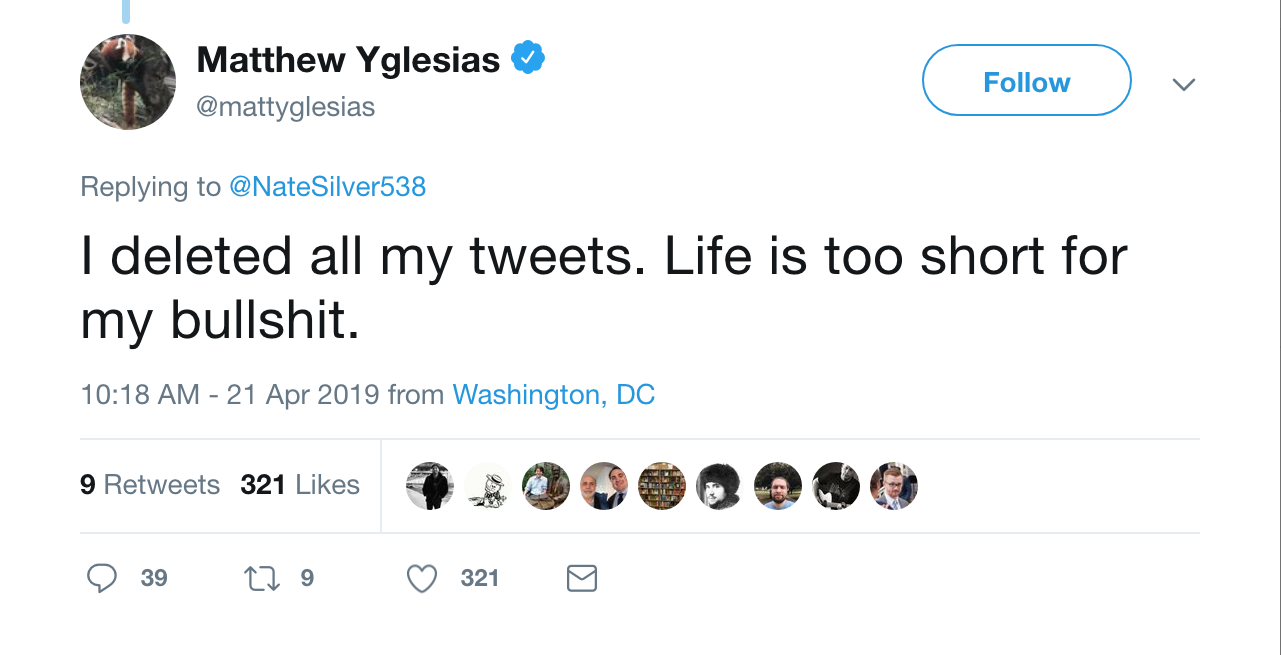
Task: Select the first black-and-white liker avatar
Action: coord(430,486)
